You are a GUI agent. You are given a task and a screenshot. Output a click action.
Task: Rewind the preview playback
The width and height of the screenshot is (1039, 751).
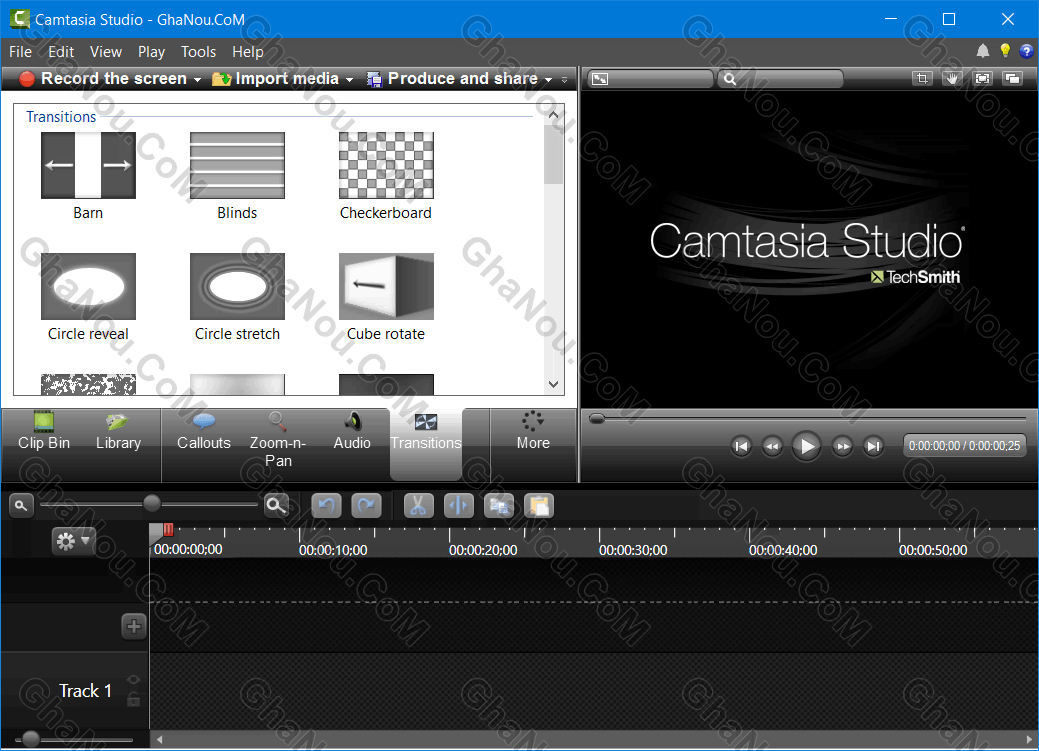point(772,446)
